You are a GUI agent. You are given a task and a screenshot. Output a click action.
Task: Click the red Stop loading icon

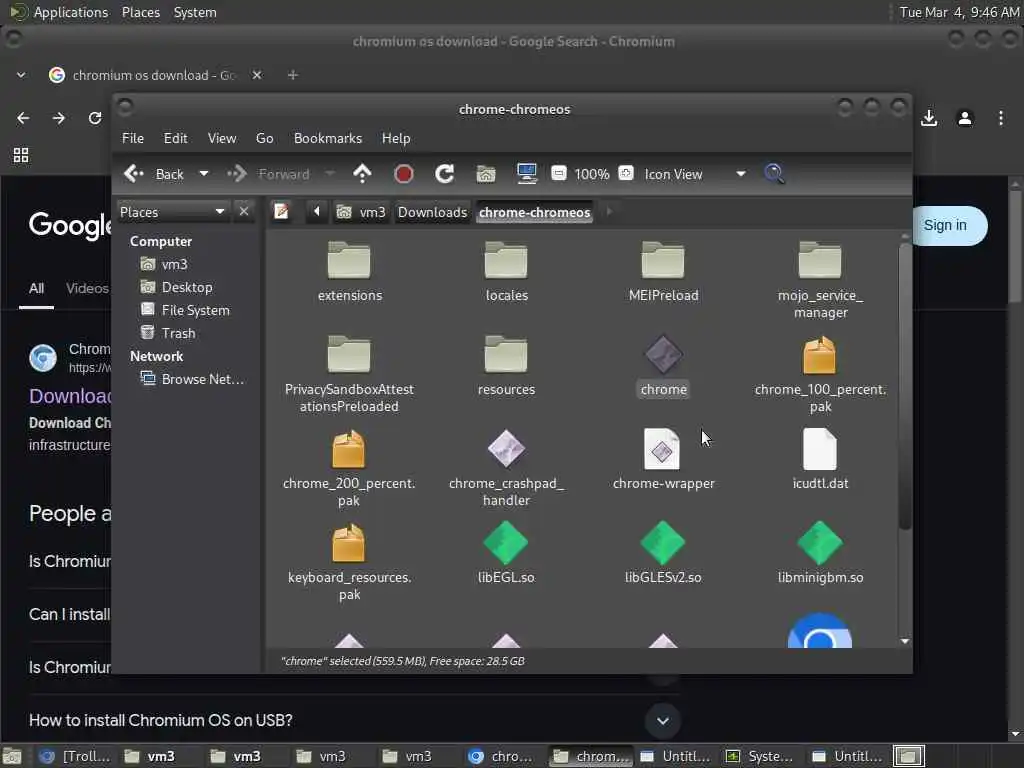point(404,174)
